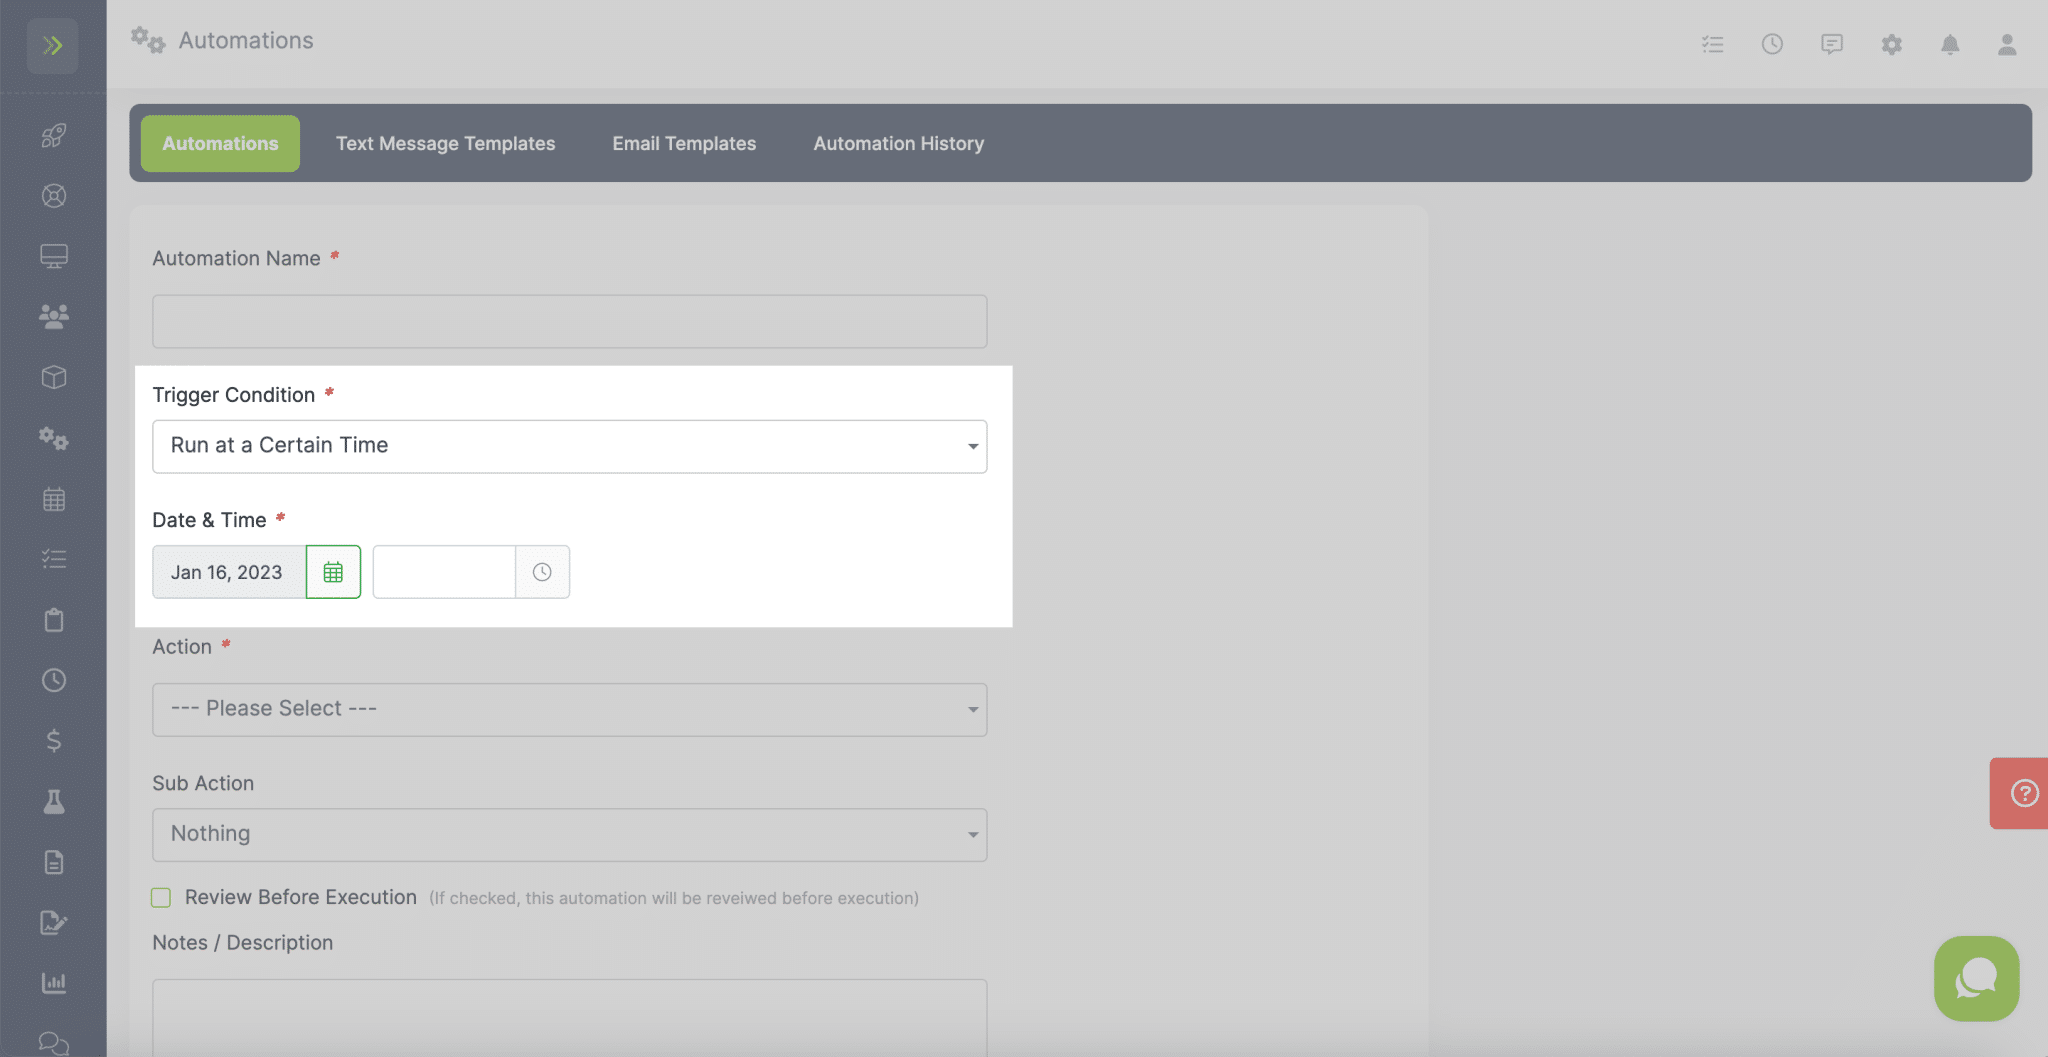
Task: Open the green chat support bubble
Action: [x=1975, y=979]
